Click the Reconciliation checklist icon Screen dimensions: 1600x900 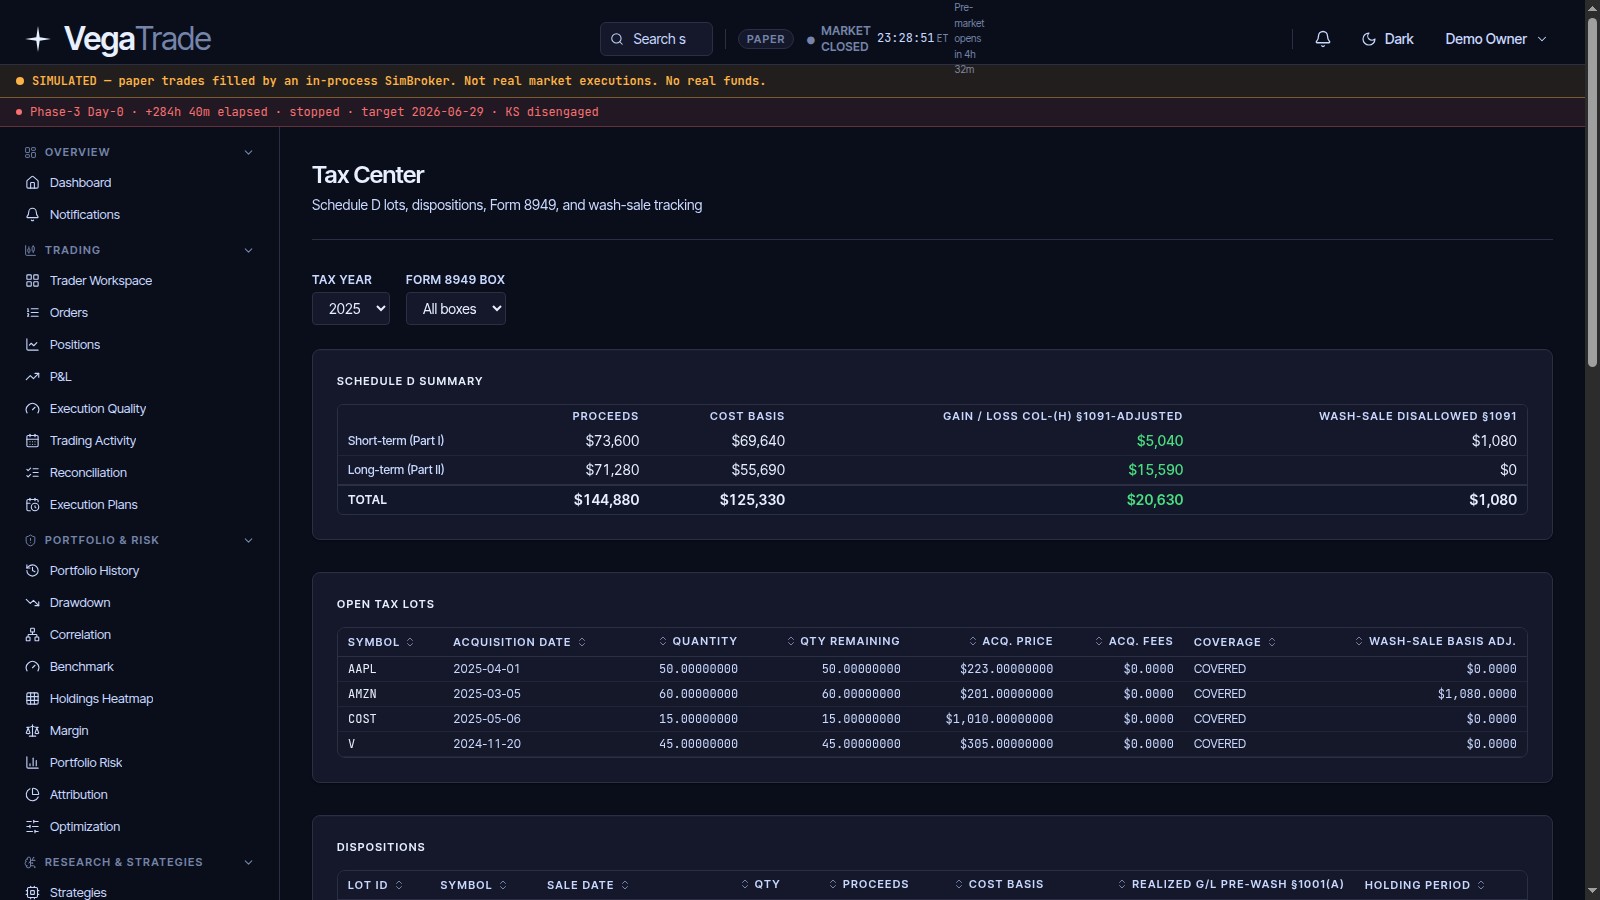(32, 473)
